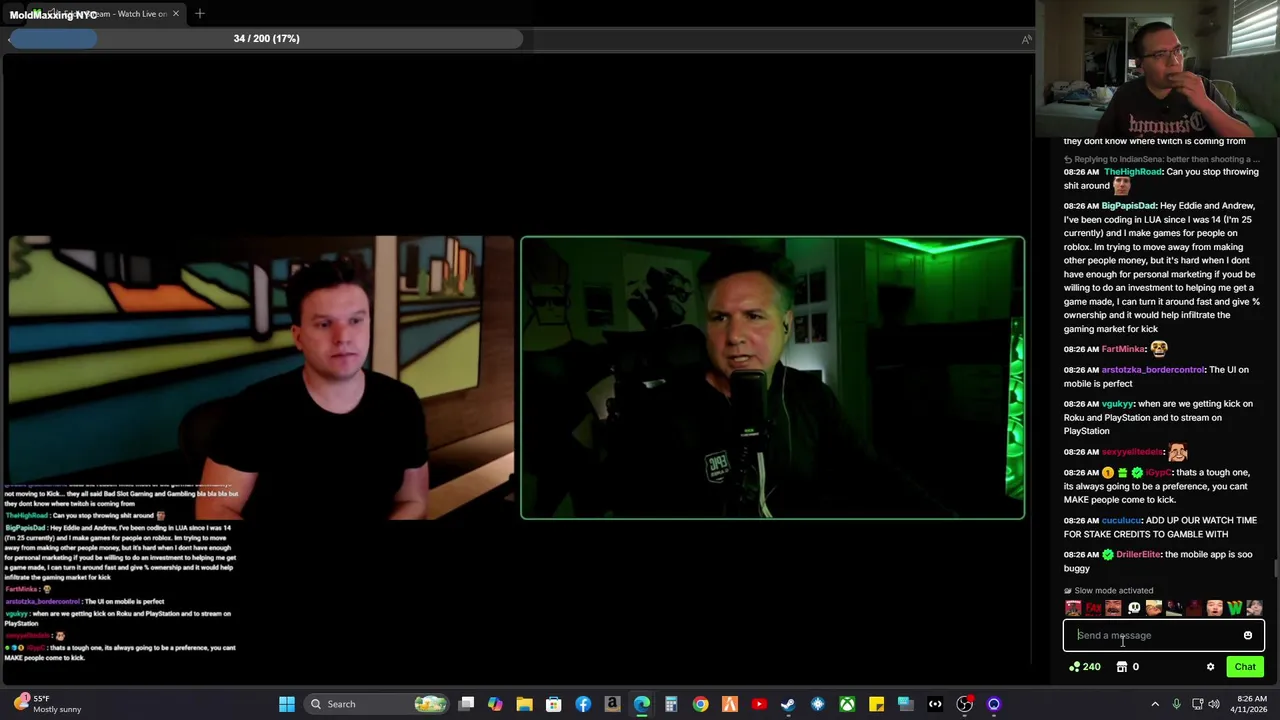
Task: Open vgukyy username in chat
Action: (x=1117, y=404)
